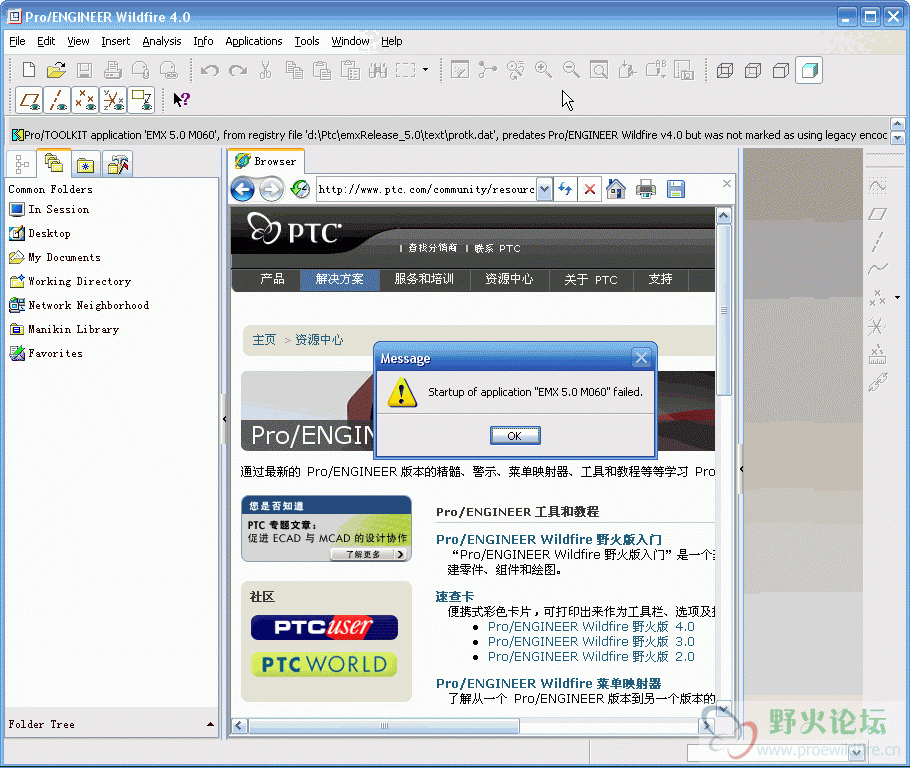Select Hidden Line display style icon

pos(753,70)
